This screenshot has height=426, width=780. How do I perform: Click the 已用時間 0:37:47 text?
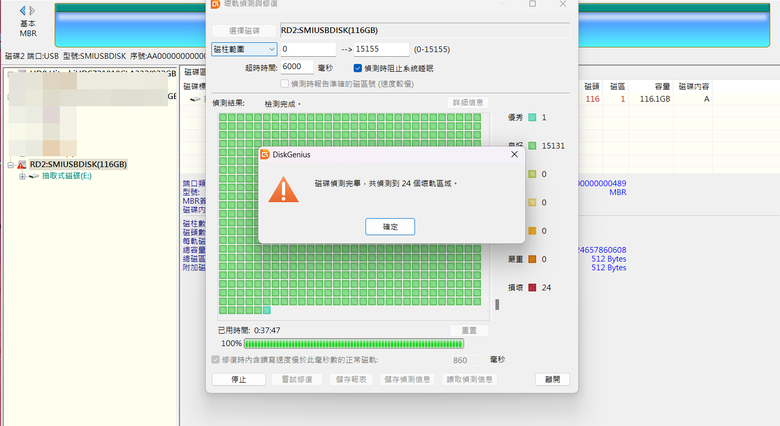tap(249, 330)
